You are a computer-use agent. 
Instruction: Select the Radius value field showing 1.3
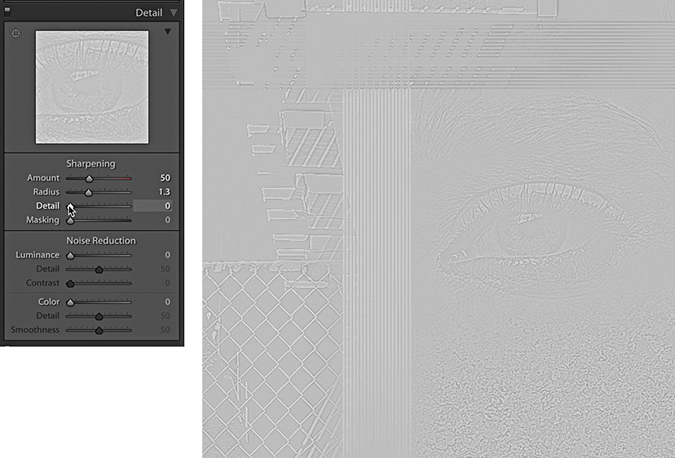pos(164,192)
